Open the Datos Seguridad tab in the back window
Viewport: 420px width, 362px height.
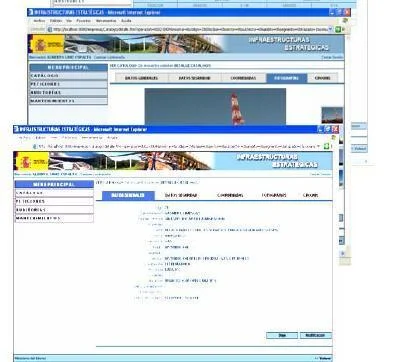pos(195,78)
